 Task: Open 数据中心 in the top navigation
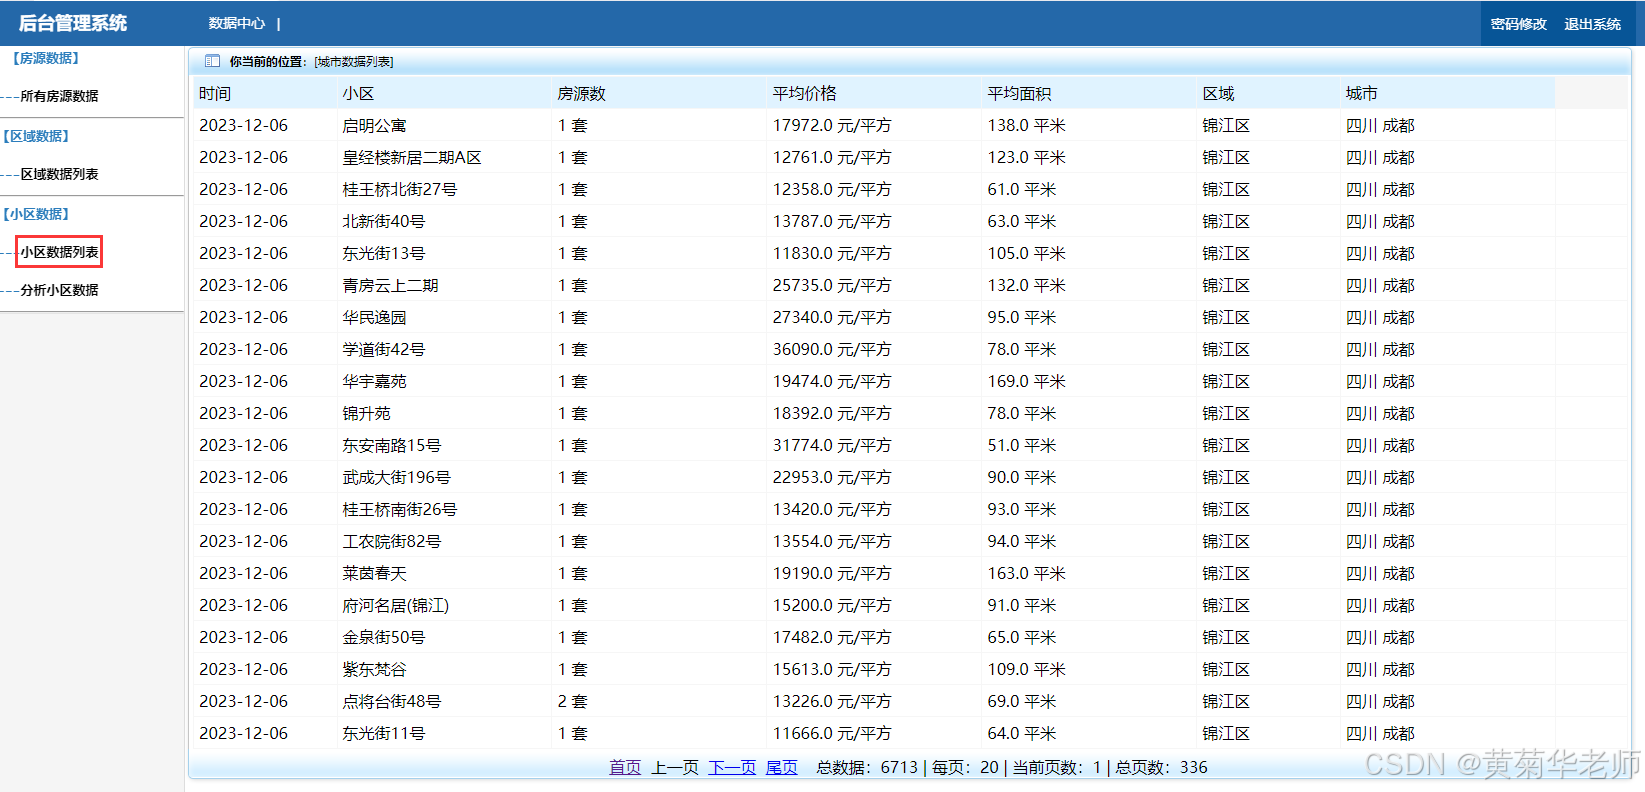[237, 23]
